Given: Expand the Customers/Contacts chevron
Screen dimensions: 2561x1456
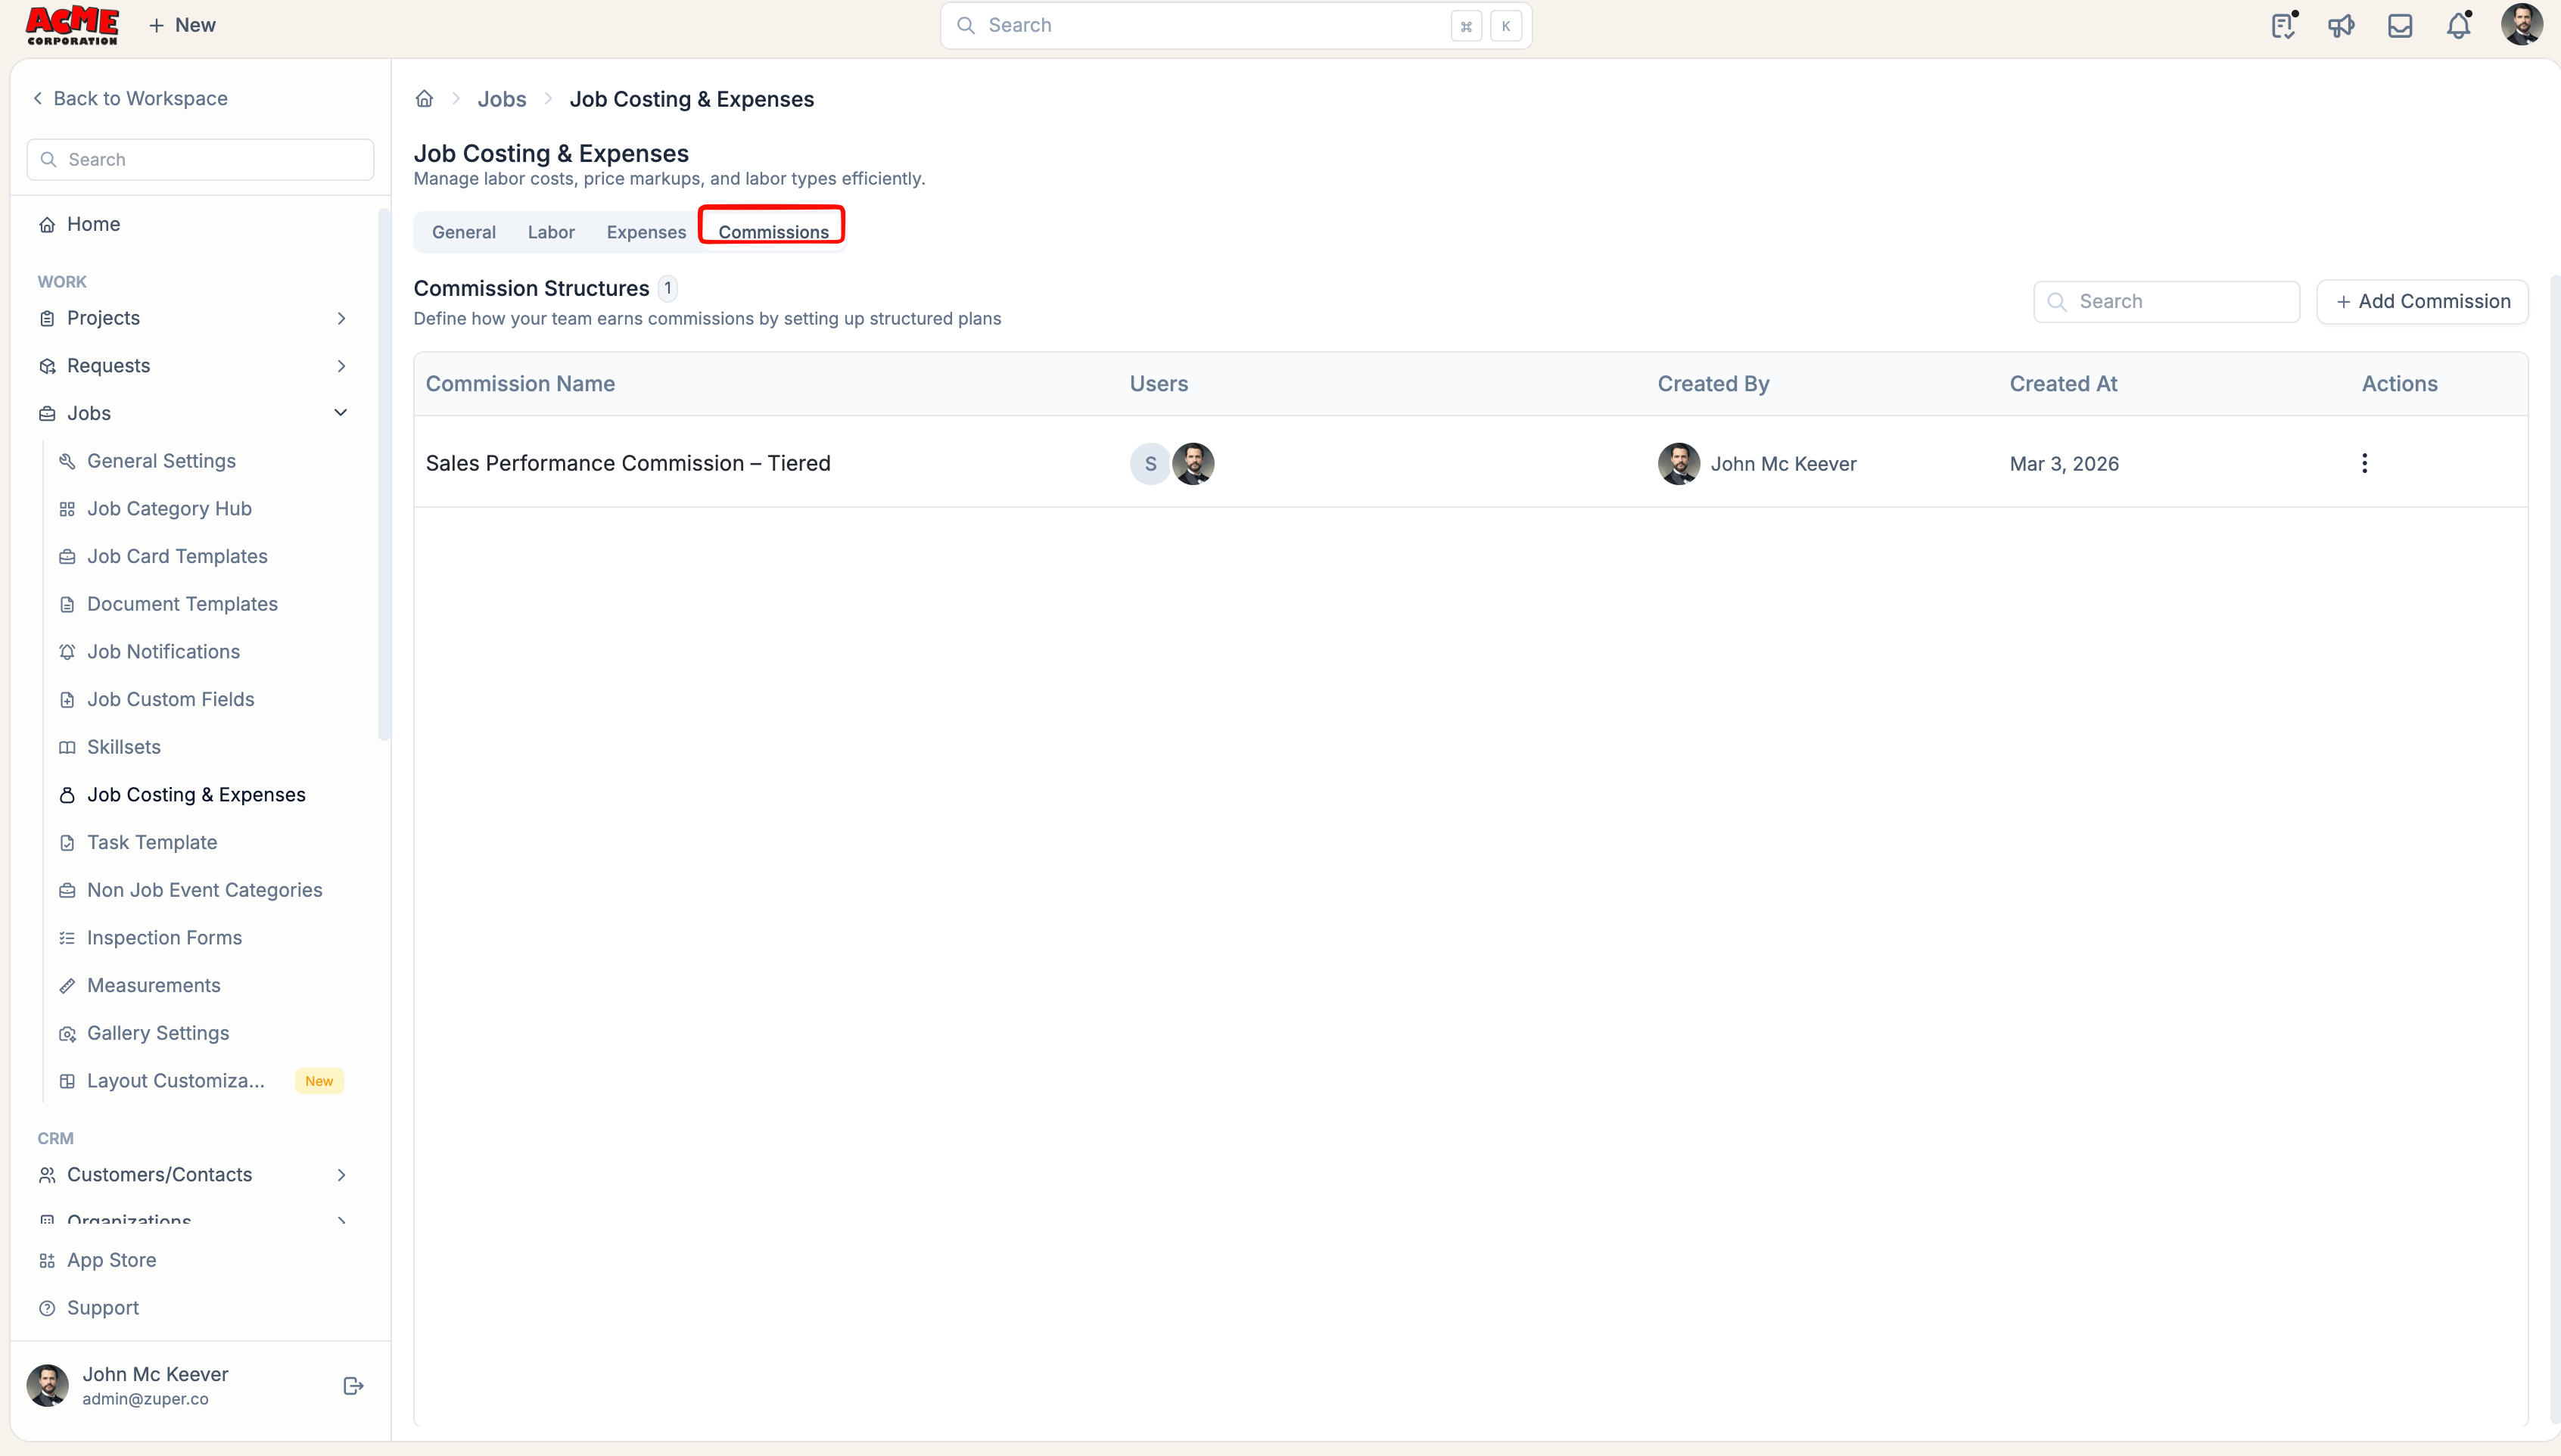Looking at the screenshot, I should [x=341, y=1174].
